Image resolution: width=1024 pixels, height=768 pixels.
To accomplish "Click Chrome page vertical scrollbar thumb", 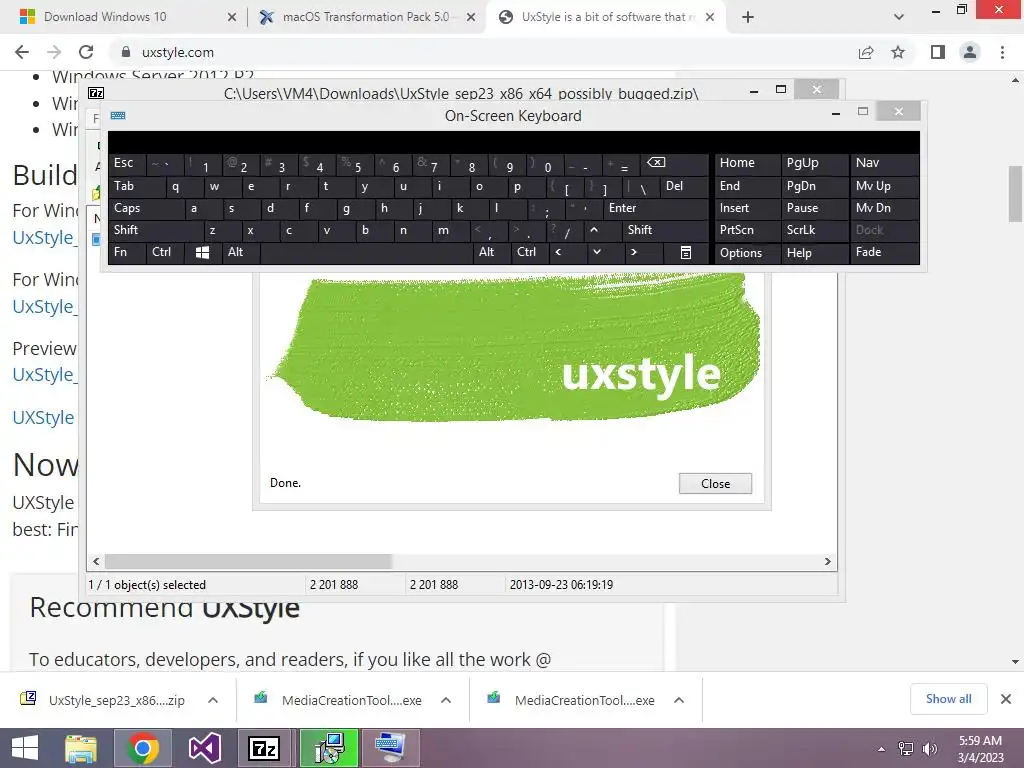I will pyautogui.click(x=1015, y=194).
